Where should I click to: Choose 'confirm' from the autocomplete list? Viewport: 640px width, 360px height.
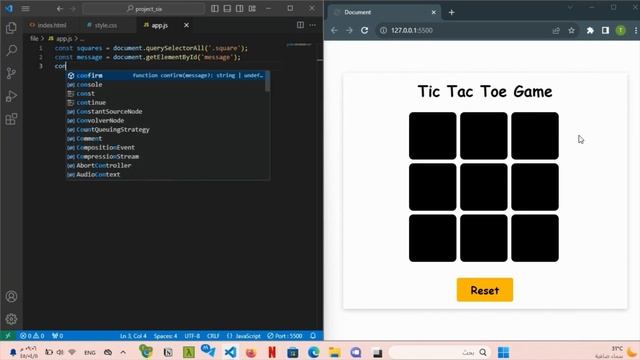pyautogui.click(x=167, y=76)
